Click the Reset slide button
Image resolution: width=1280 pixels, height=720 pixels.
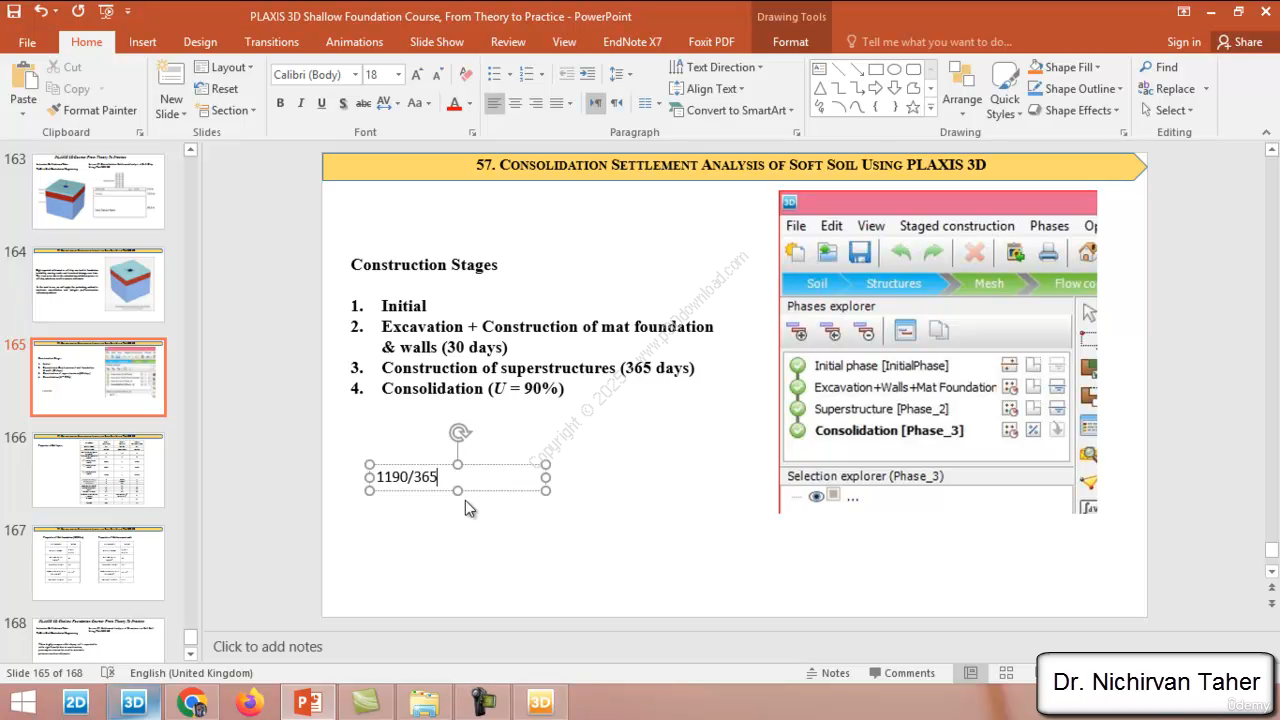pyautogui.click(x=216, y=89)
